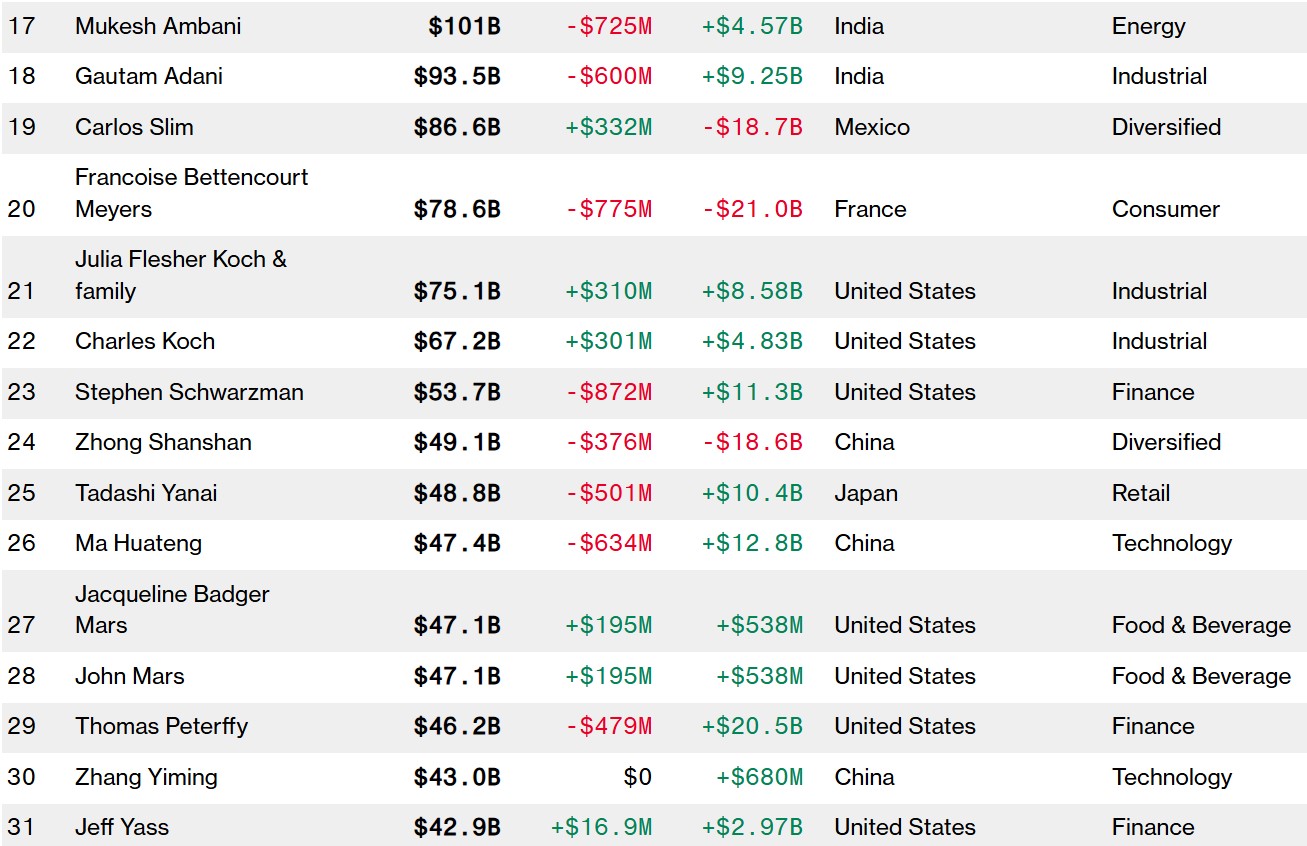The image size is (1307, 846).
Task: Click Jeff Yass name link
Action: click(122, 827)
